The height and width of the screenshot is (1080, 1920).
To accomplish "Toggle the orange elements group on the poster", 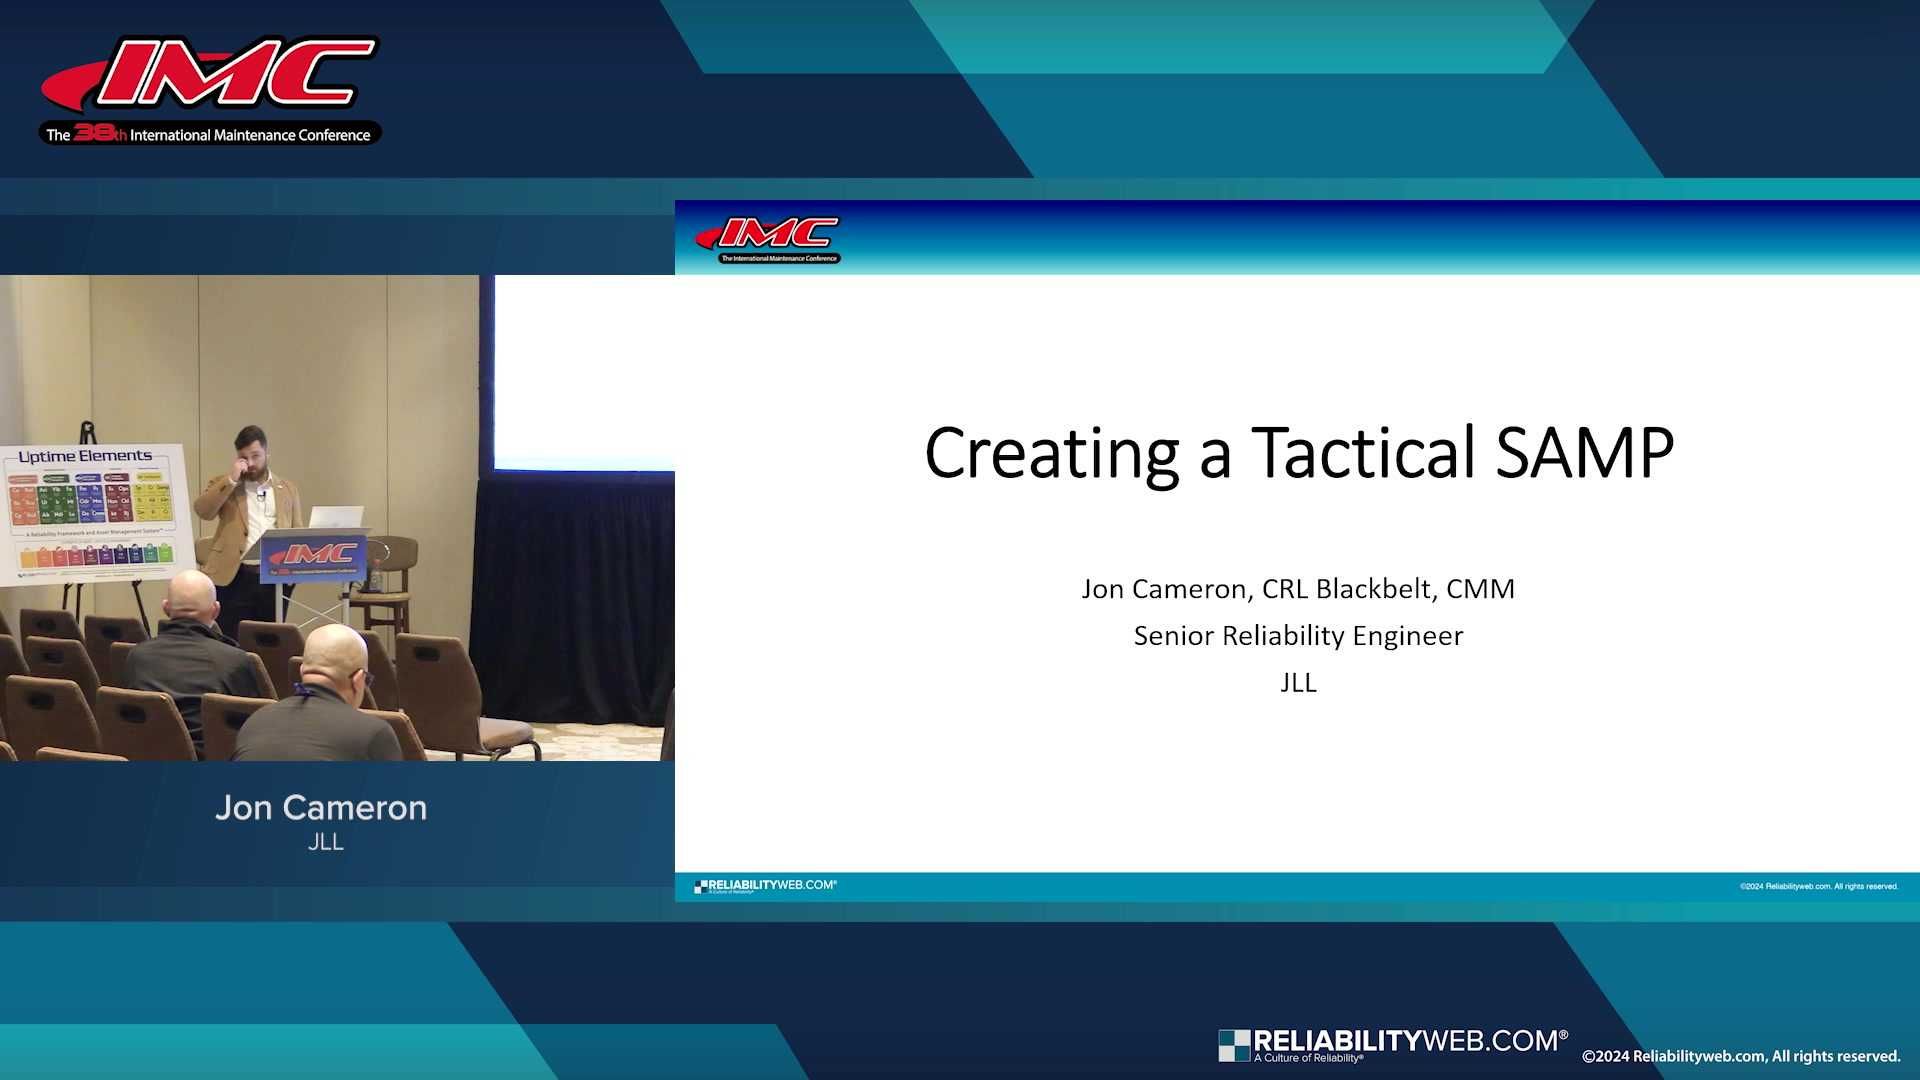I will [x=23, y=503].
